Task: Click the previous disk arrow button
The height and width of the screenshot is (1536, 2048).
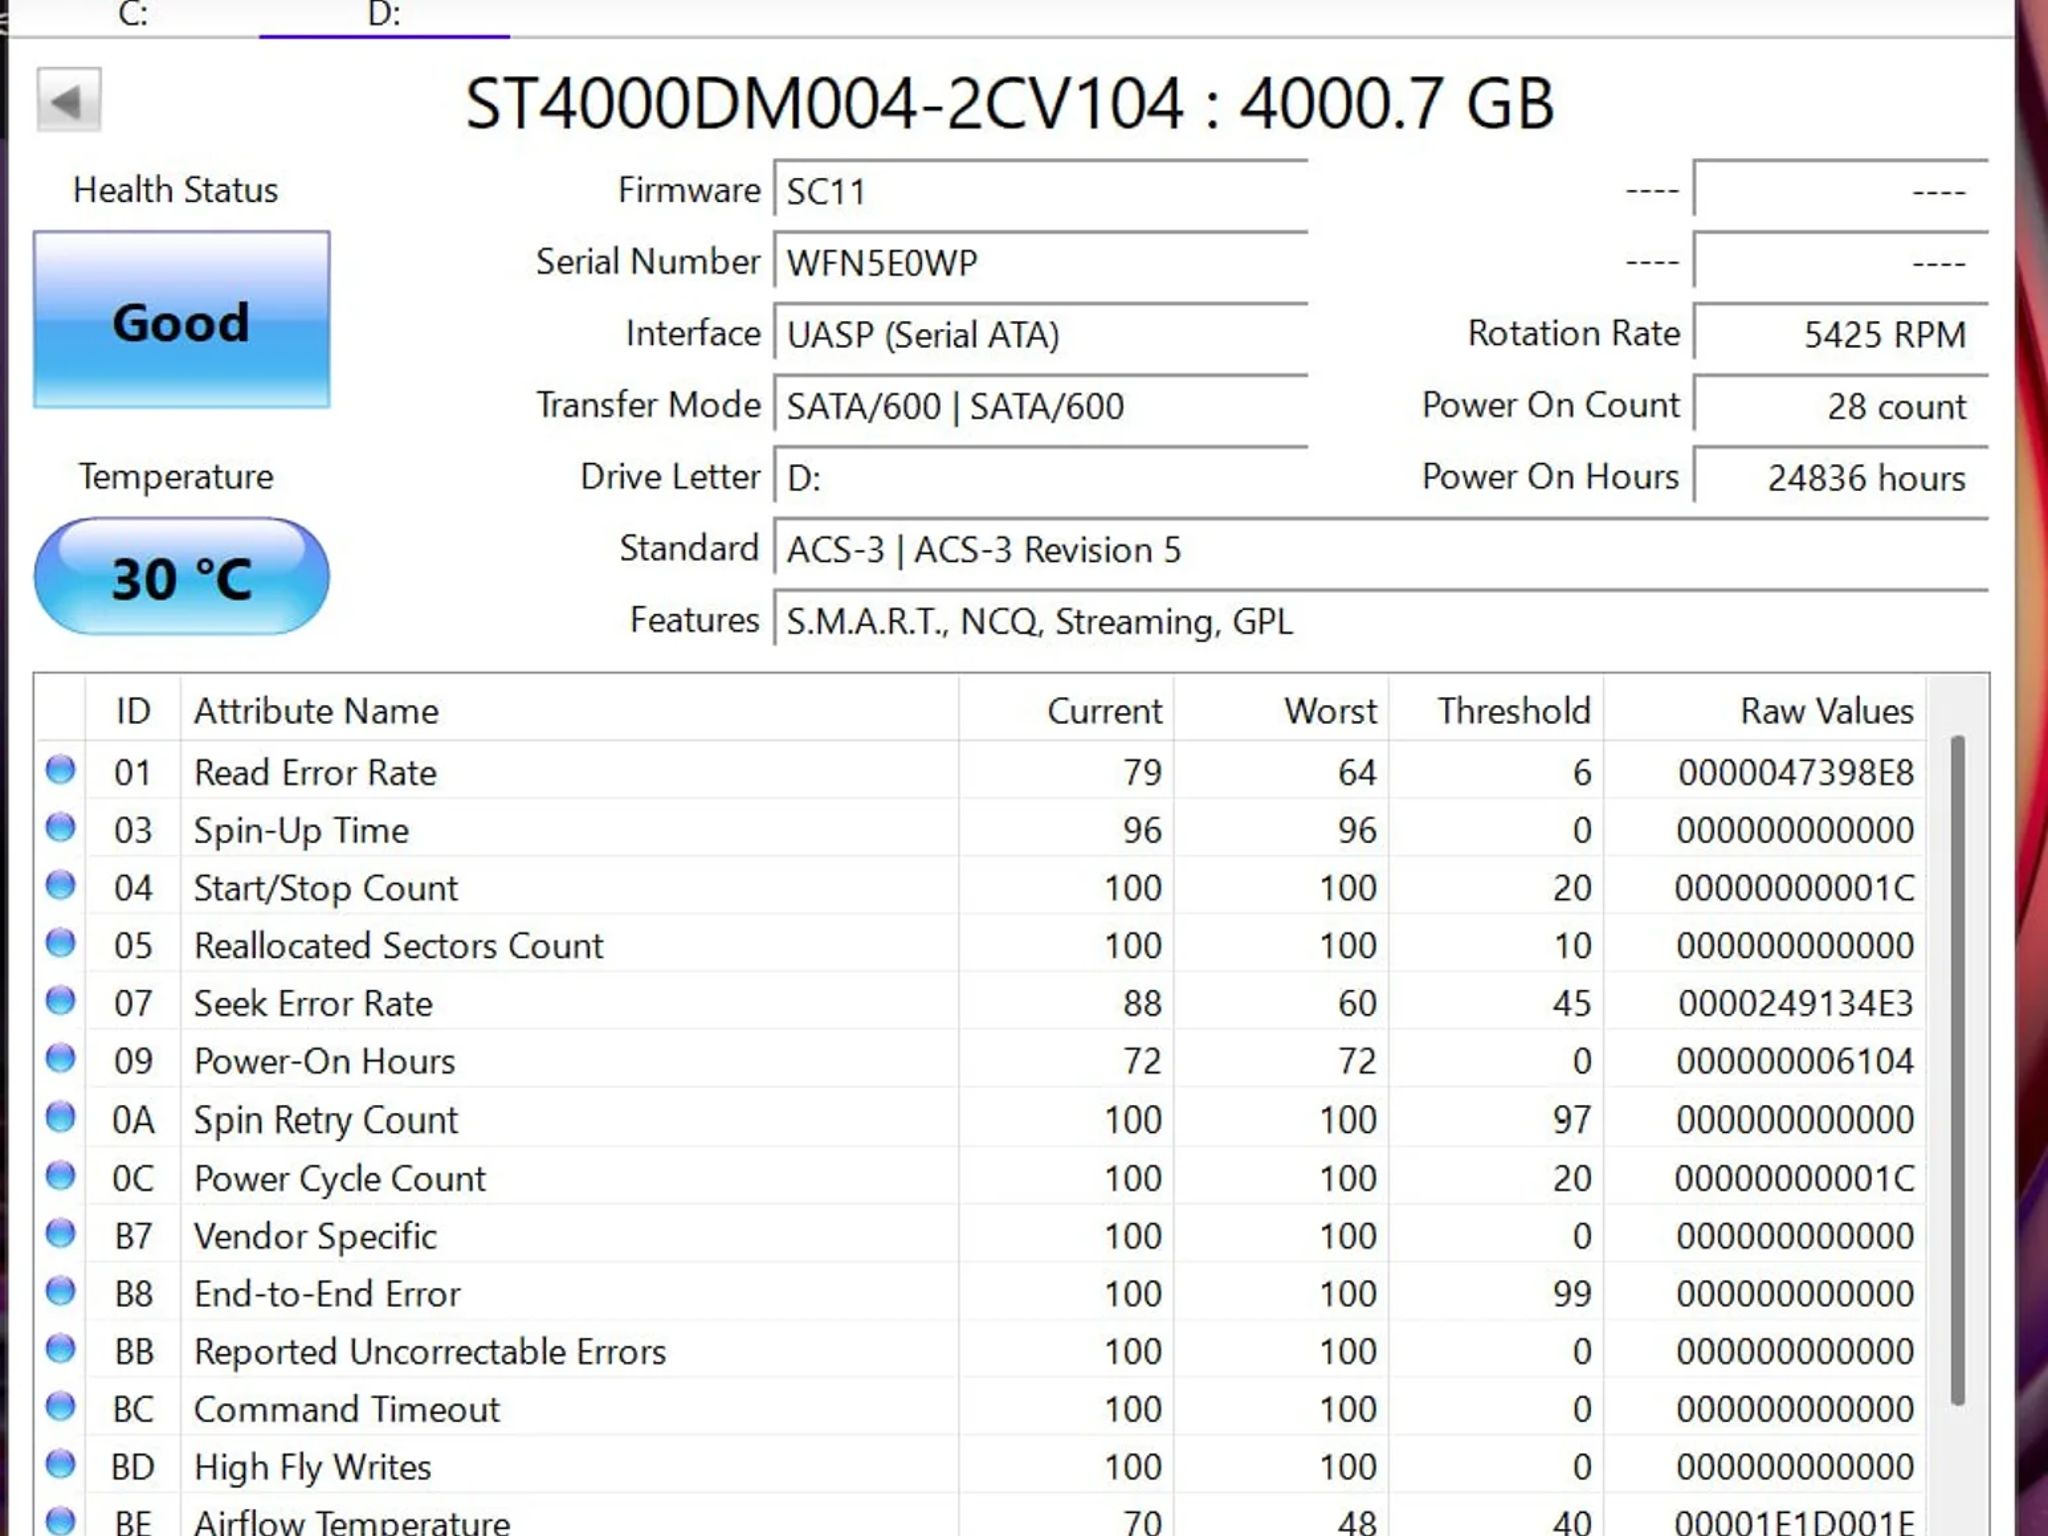Action: pos(69,100)
